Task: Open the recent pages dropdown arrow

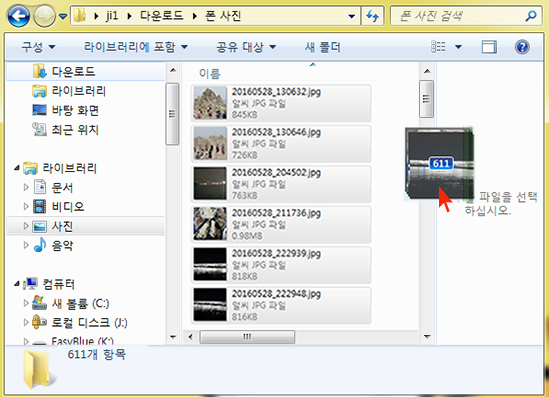Action: 63,16
